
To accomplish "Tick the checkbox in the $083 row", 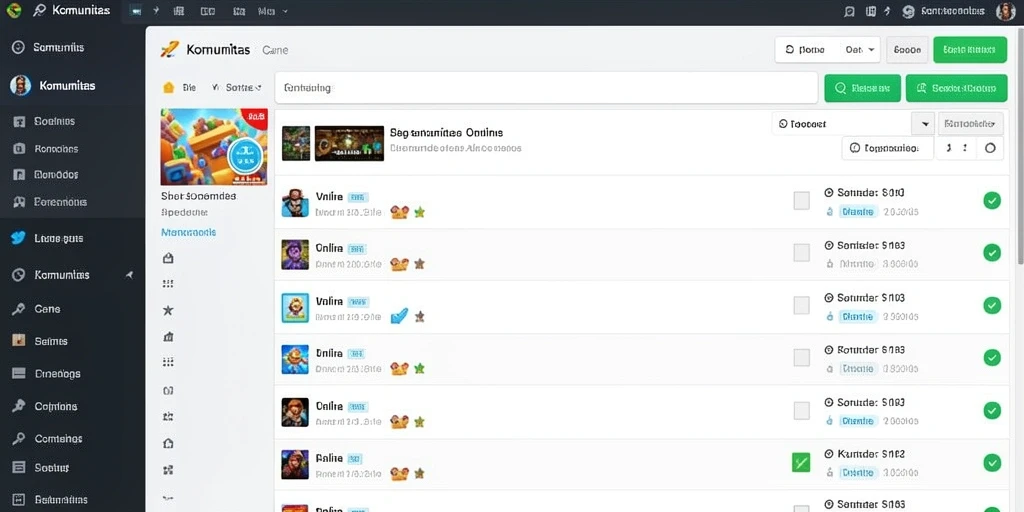I will coord(801,410).
